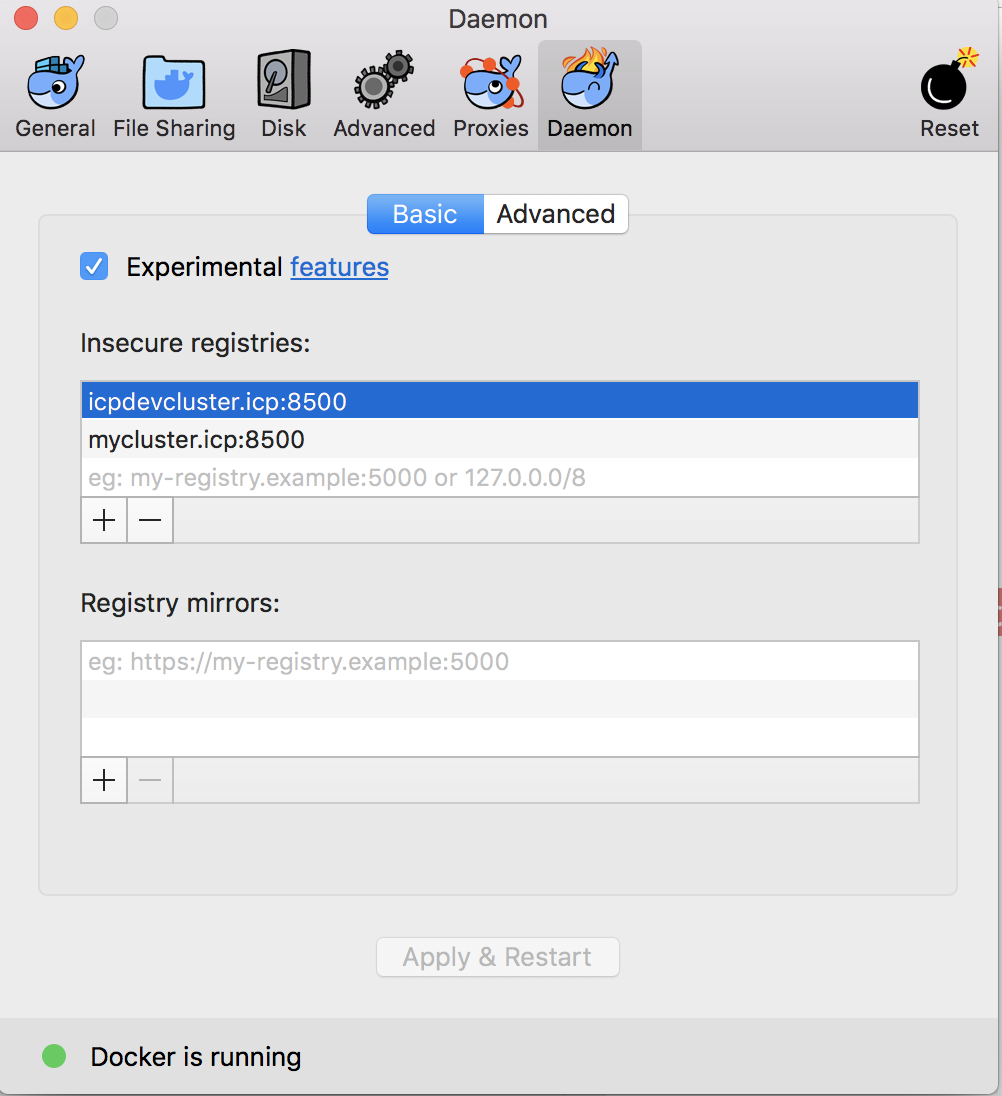Image resolution: width=1002 pixels, height=1096 pixels.
Task: Select mycluster.icp:8500 registry entry
Action: tap(500, 439)
